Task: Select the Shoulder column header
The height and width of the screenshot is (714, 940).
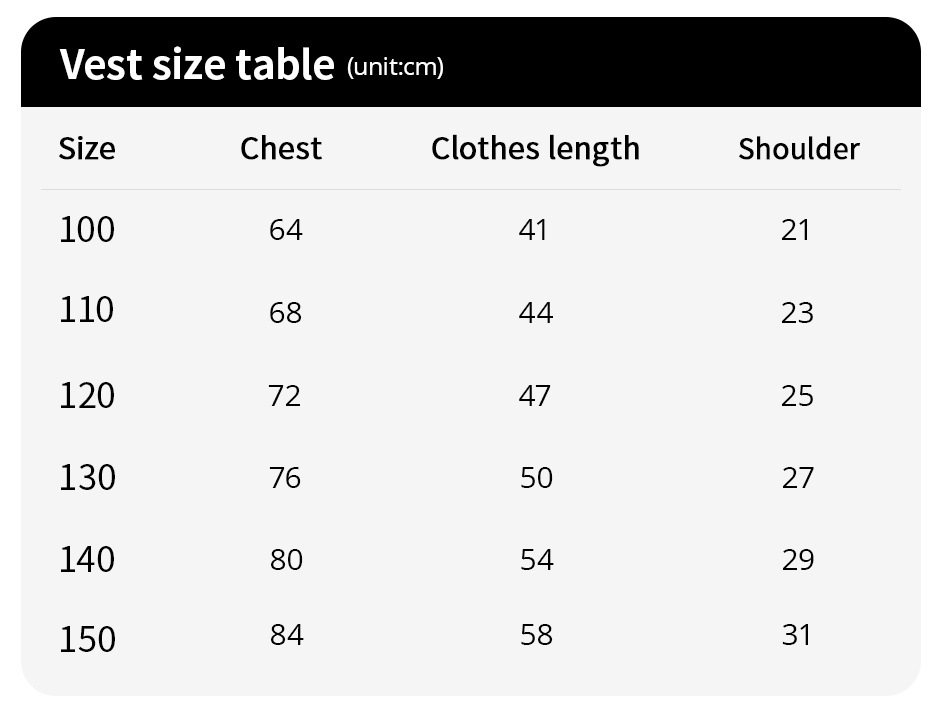Action: pos(799,149)
